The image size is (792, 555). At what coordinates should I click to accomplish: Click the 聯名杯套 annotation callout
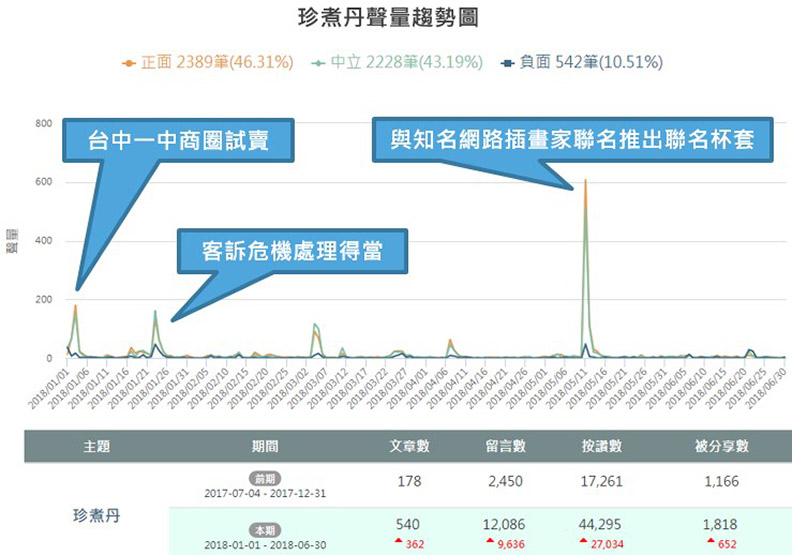pyautogui.click(x=572, y=140)
